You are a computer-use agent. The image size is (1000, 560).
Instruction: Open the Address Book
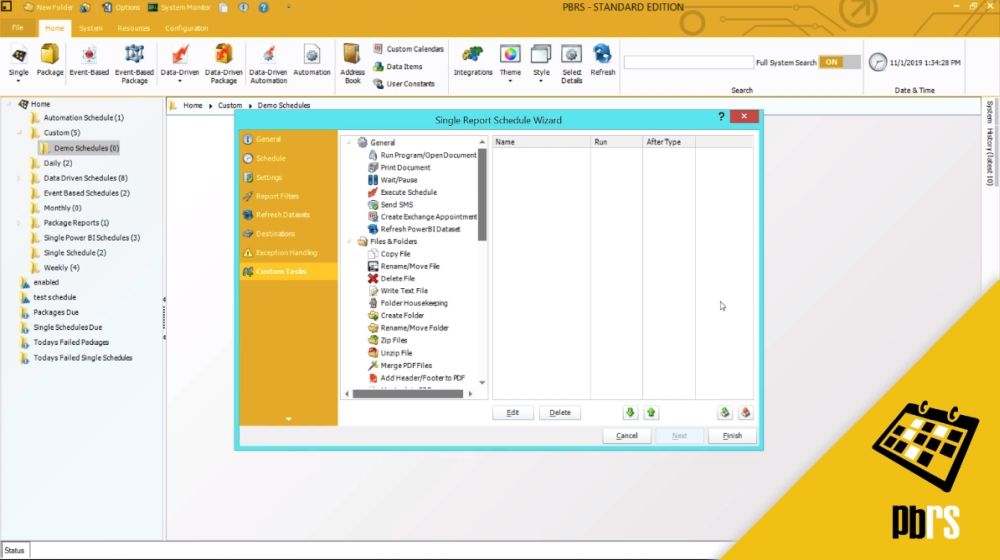[352, 64]
